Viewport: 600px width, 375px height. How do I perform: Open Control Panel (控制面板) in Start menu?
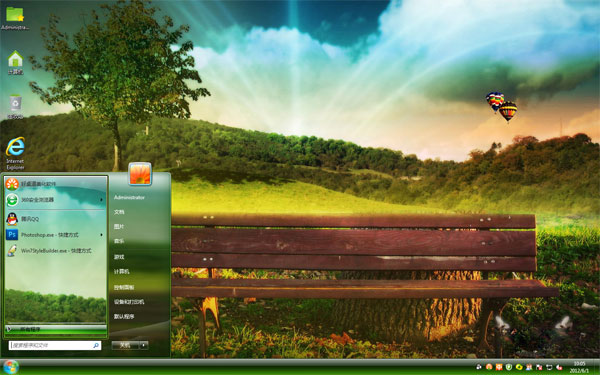[124, 287]
